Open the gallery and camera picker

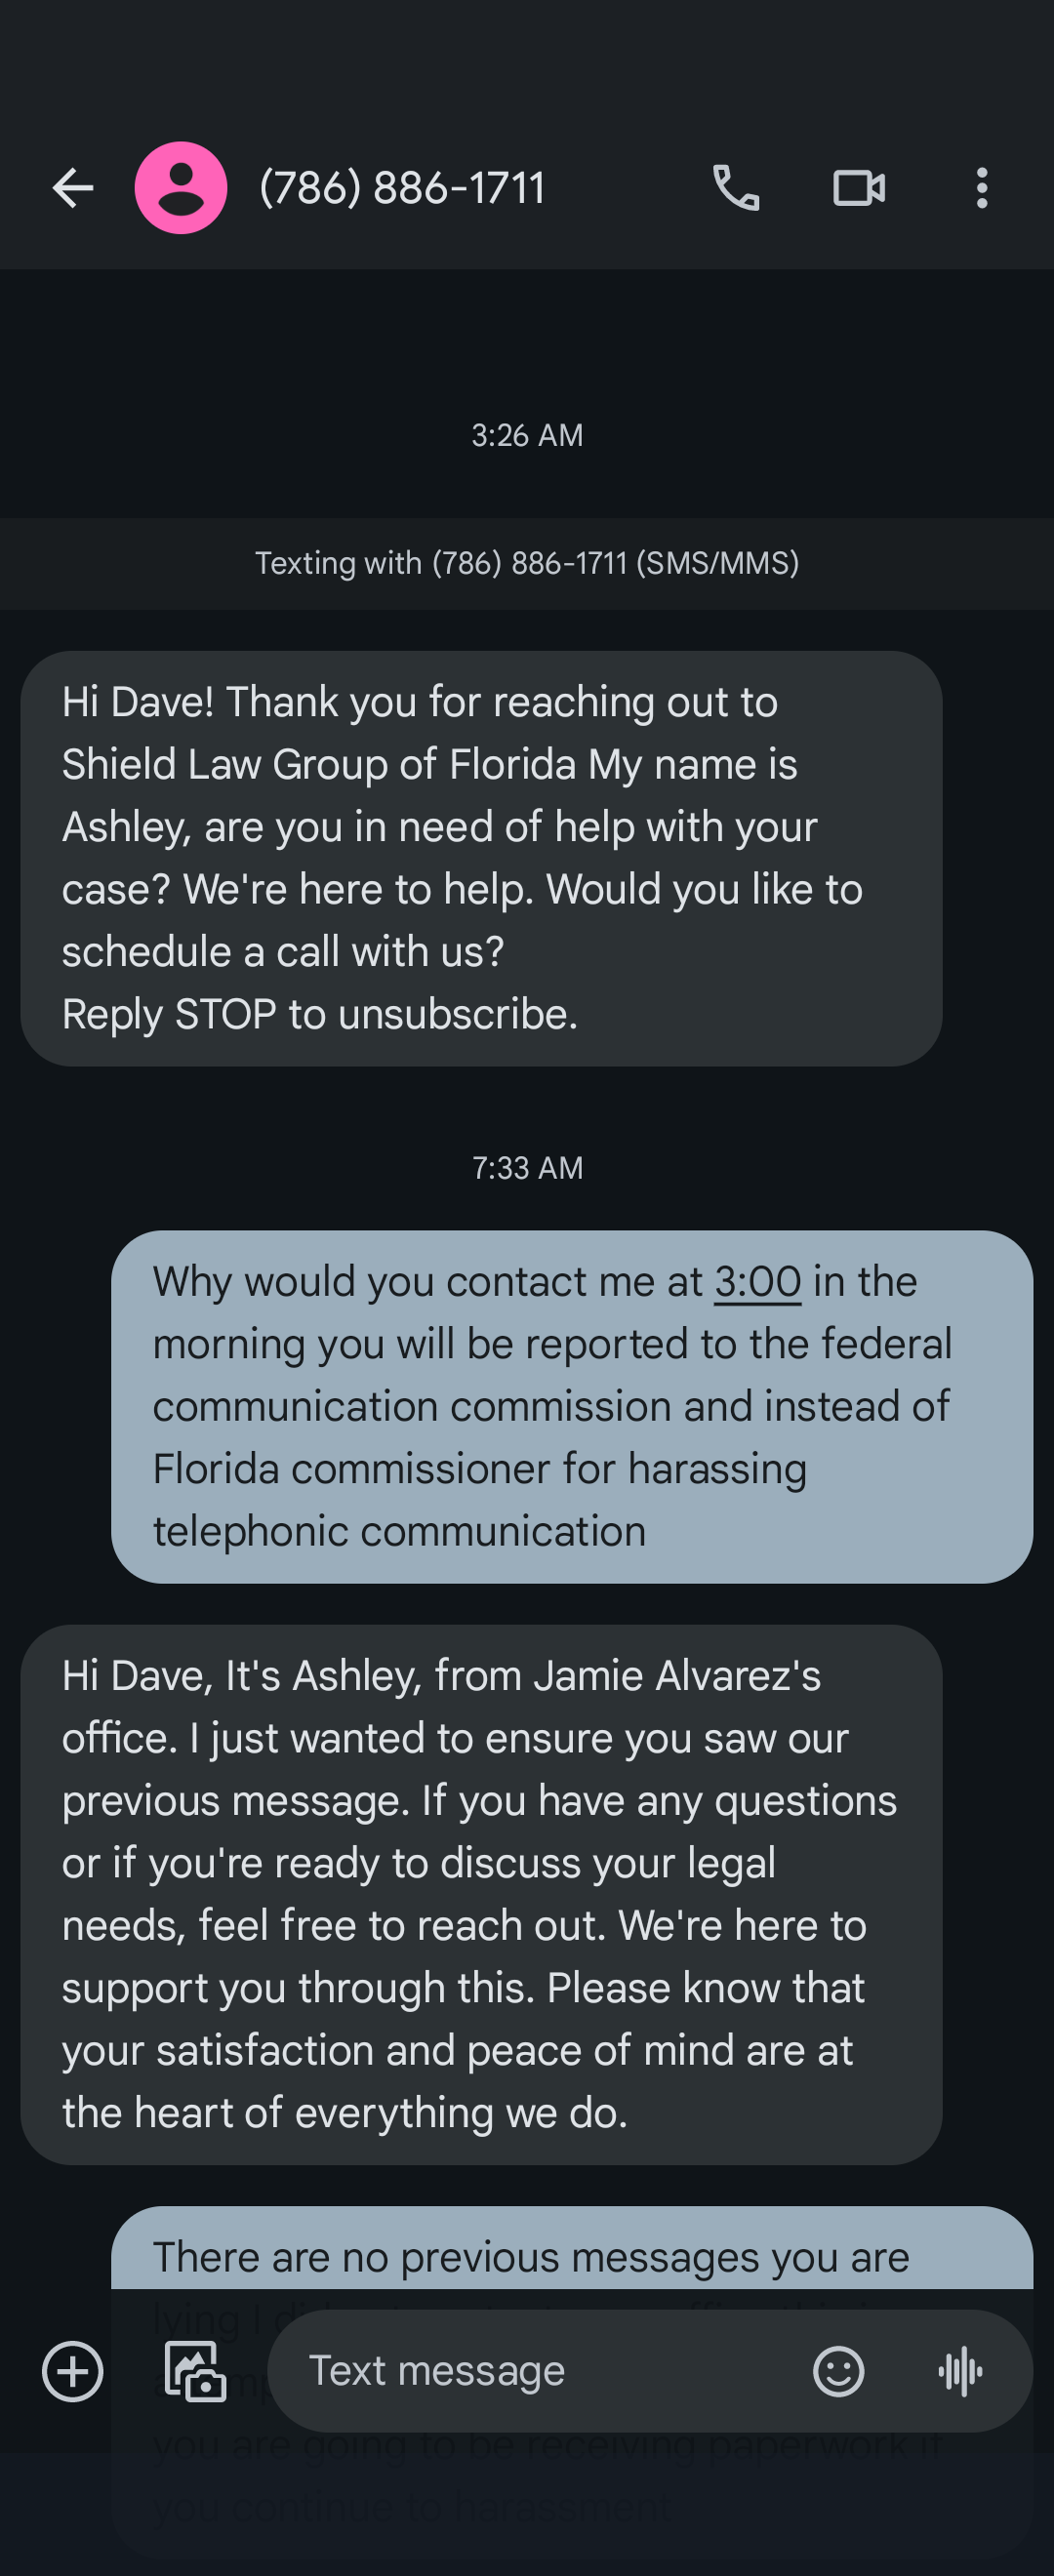coord(194,2371)
